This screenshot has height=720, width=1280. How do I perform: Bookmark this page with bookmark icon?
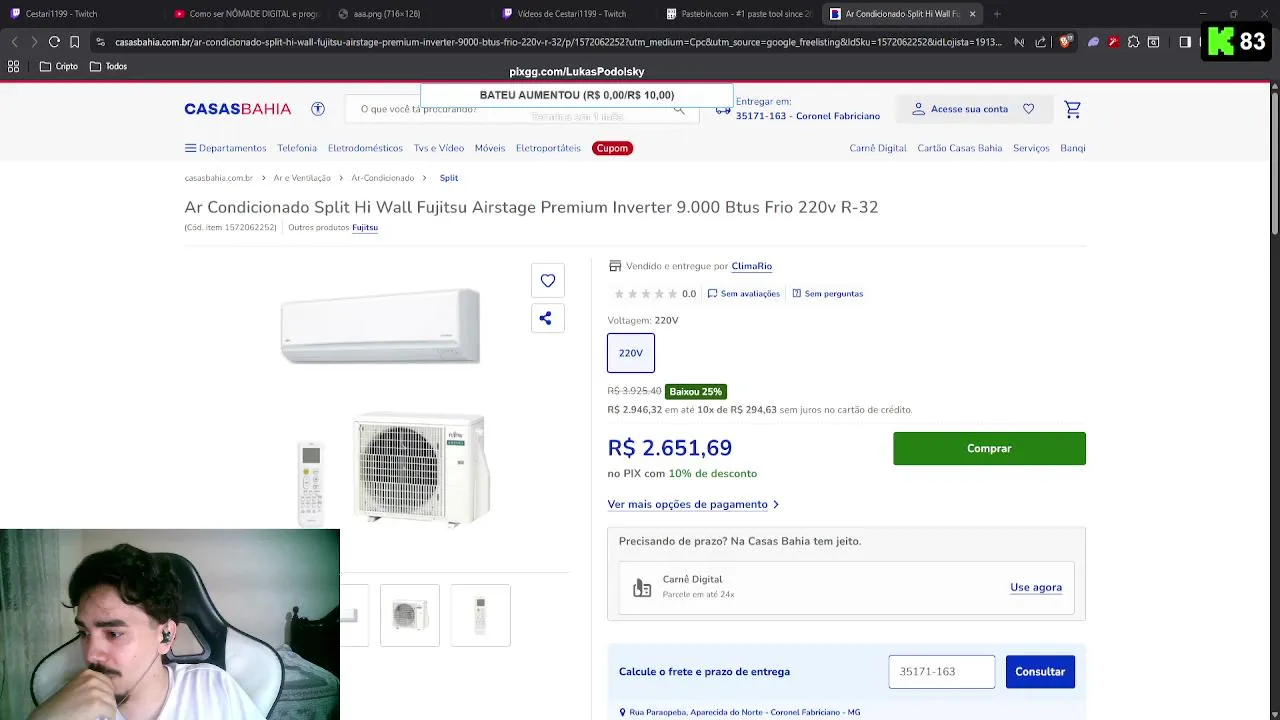(75, 42)
